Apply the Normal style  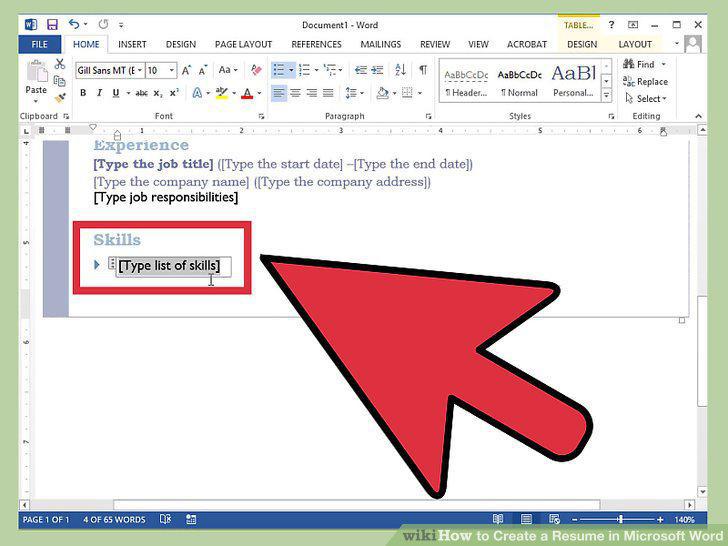click(520, 83)
